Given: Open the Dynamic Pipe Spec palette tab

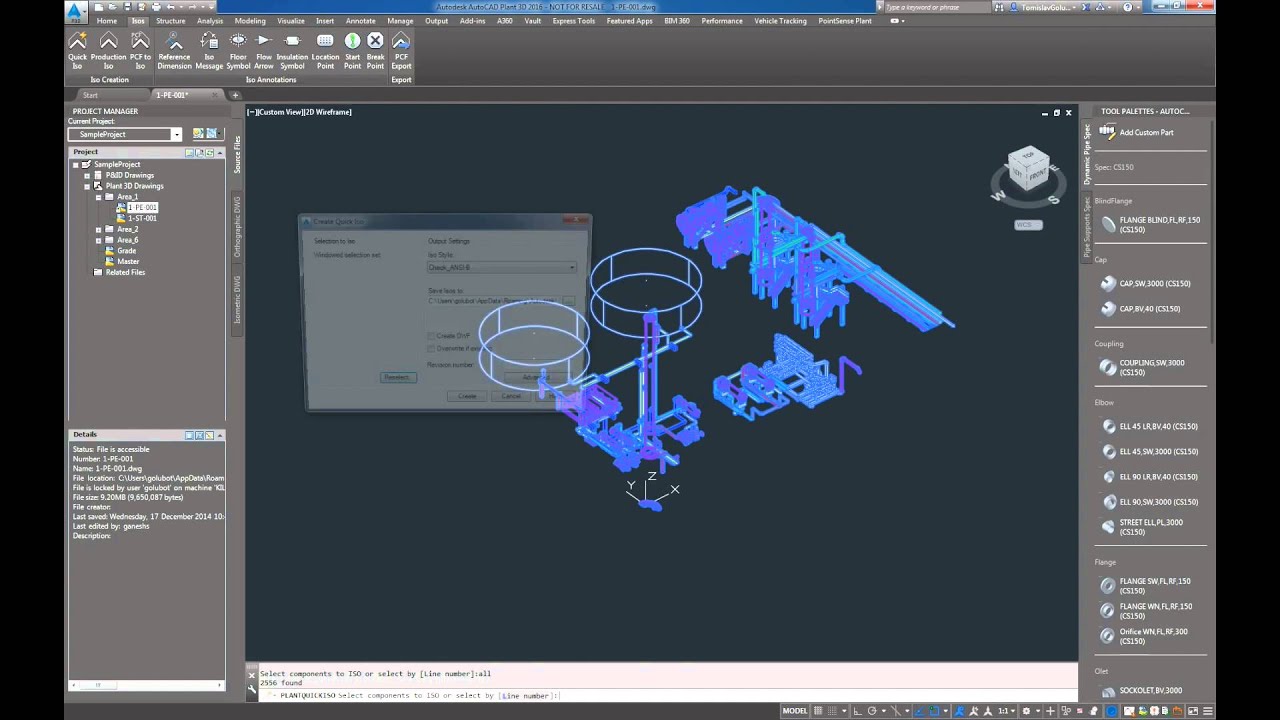Looking at the screenshot, I should coord(1087,155).
